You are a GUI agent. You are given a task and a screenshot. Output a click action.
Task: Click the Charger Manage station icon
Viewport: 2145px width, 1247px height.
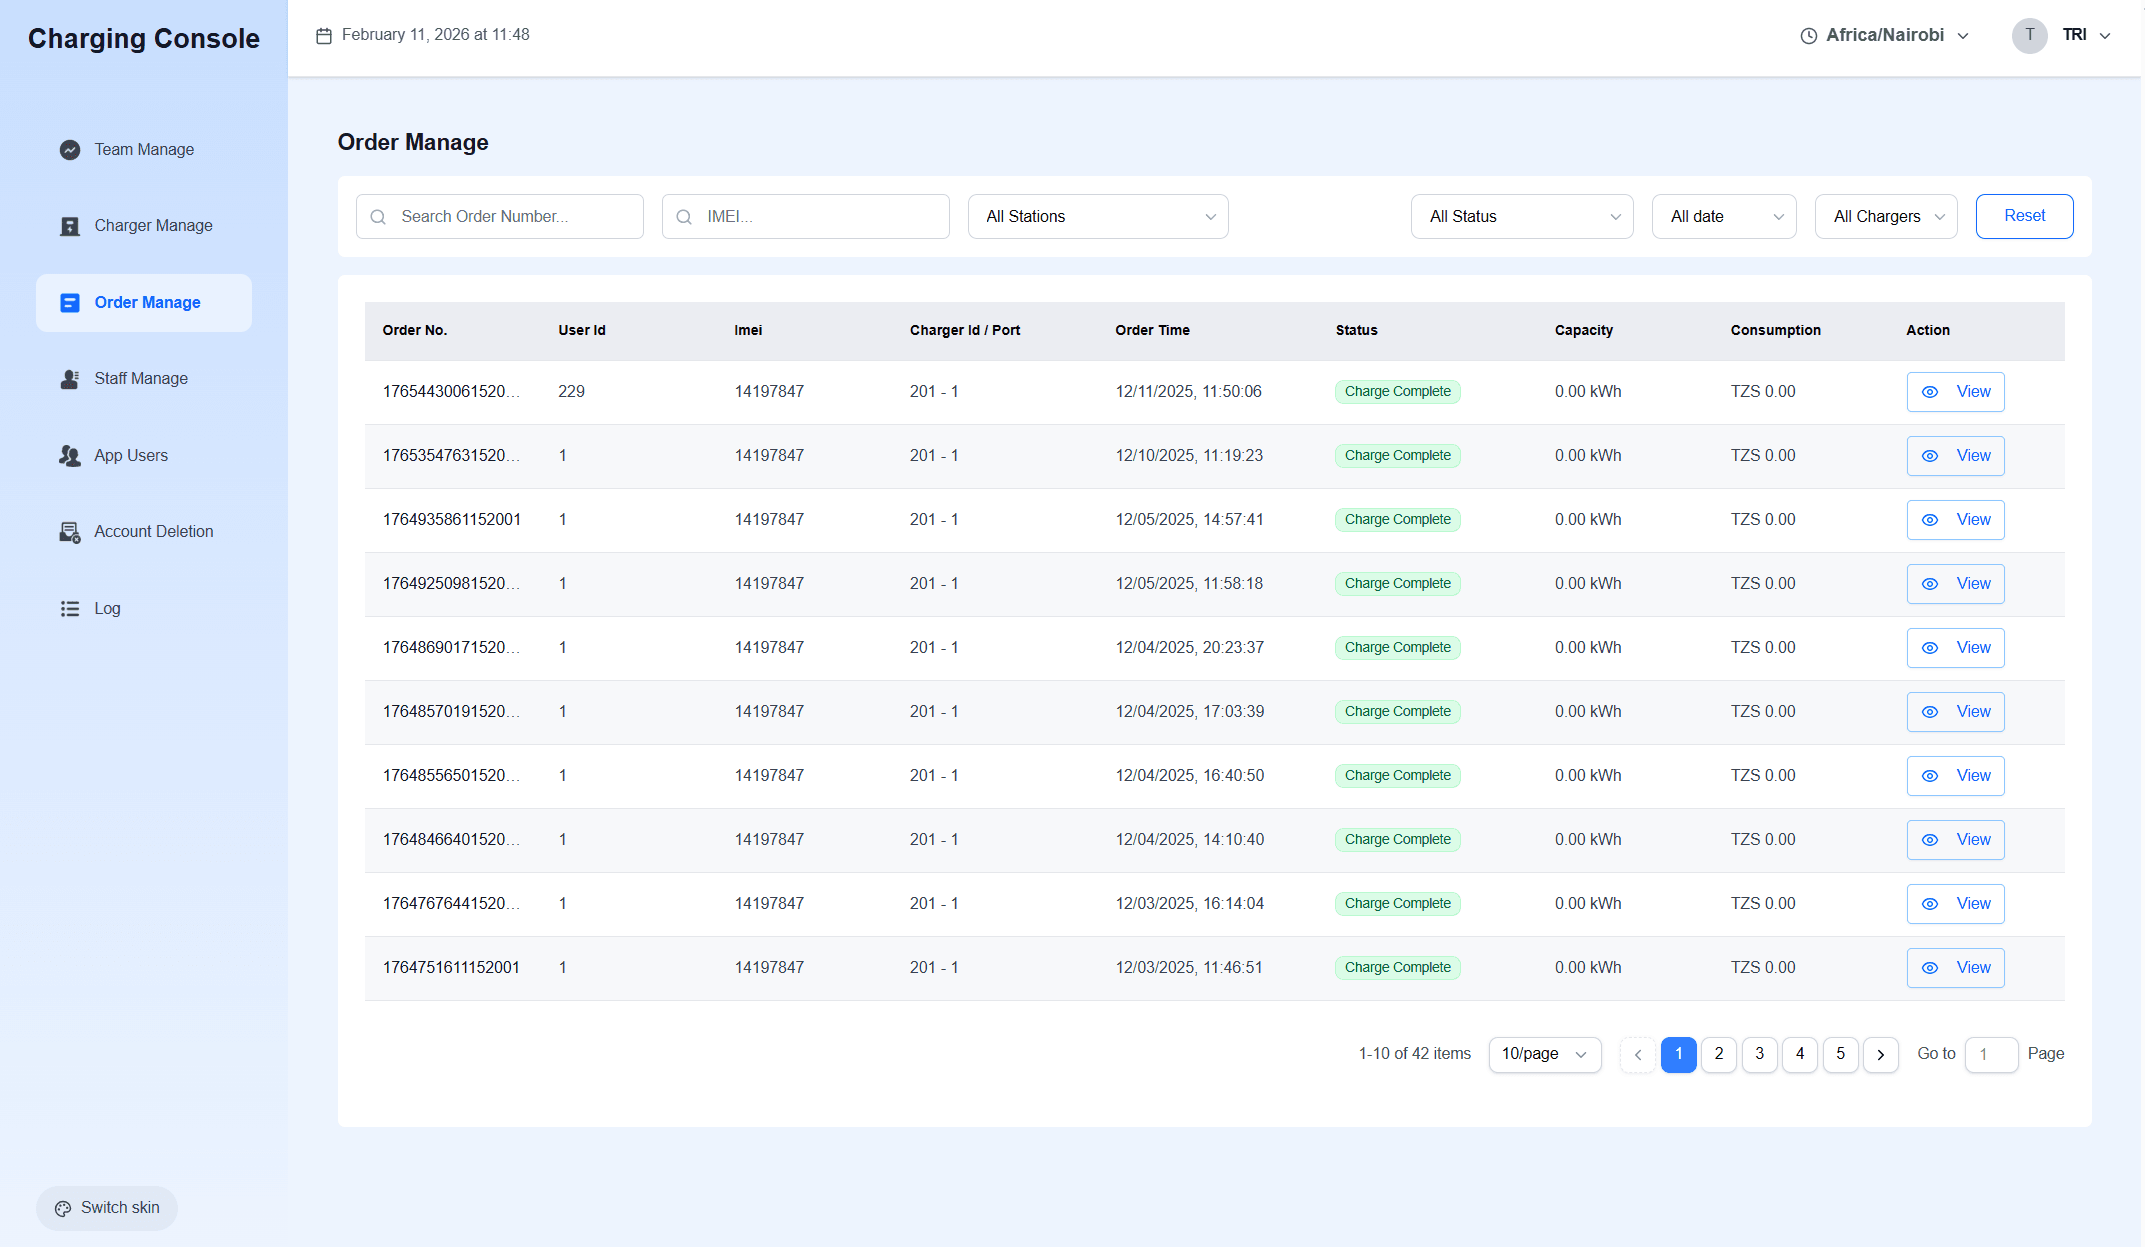coord(70,226)
